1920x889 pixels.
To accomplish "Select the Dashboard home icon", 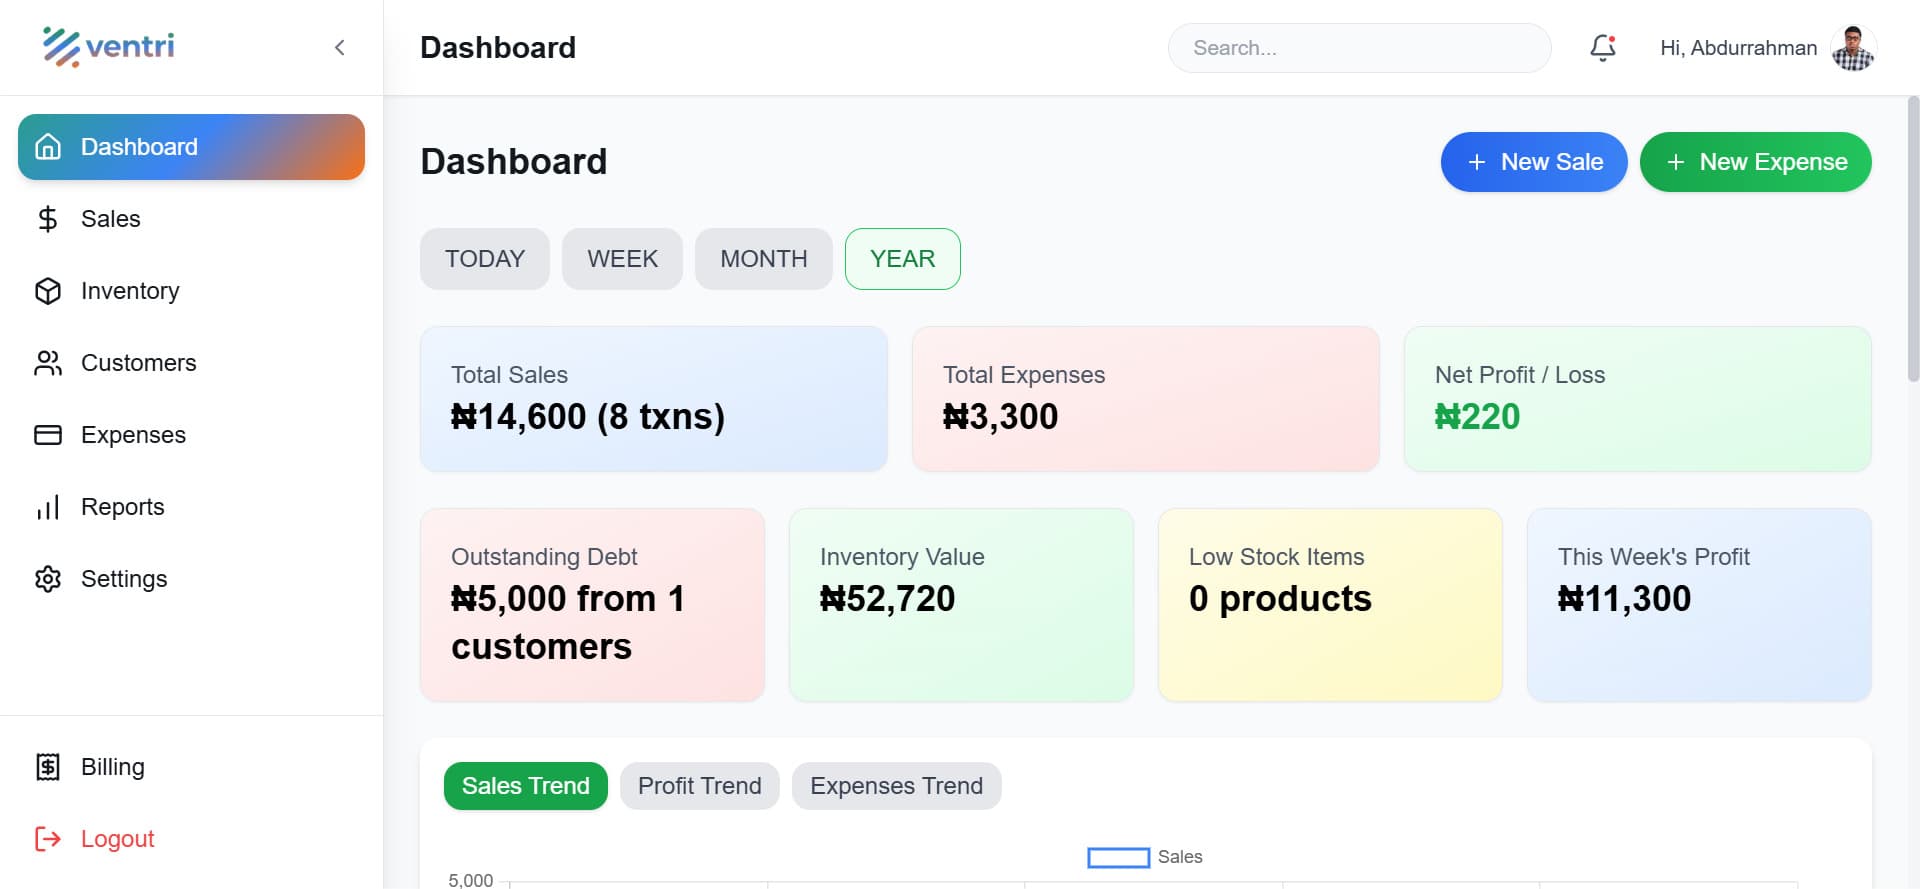I will click(47, 147).
